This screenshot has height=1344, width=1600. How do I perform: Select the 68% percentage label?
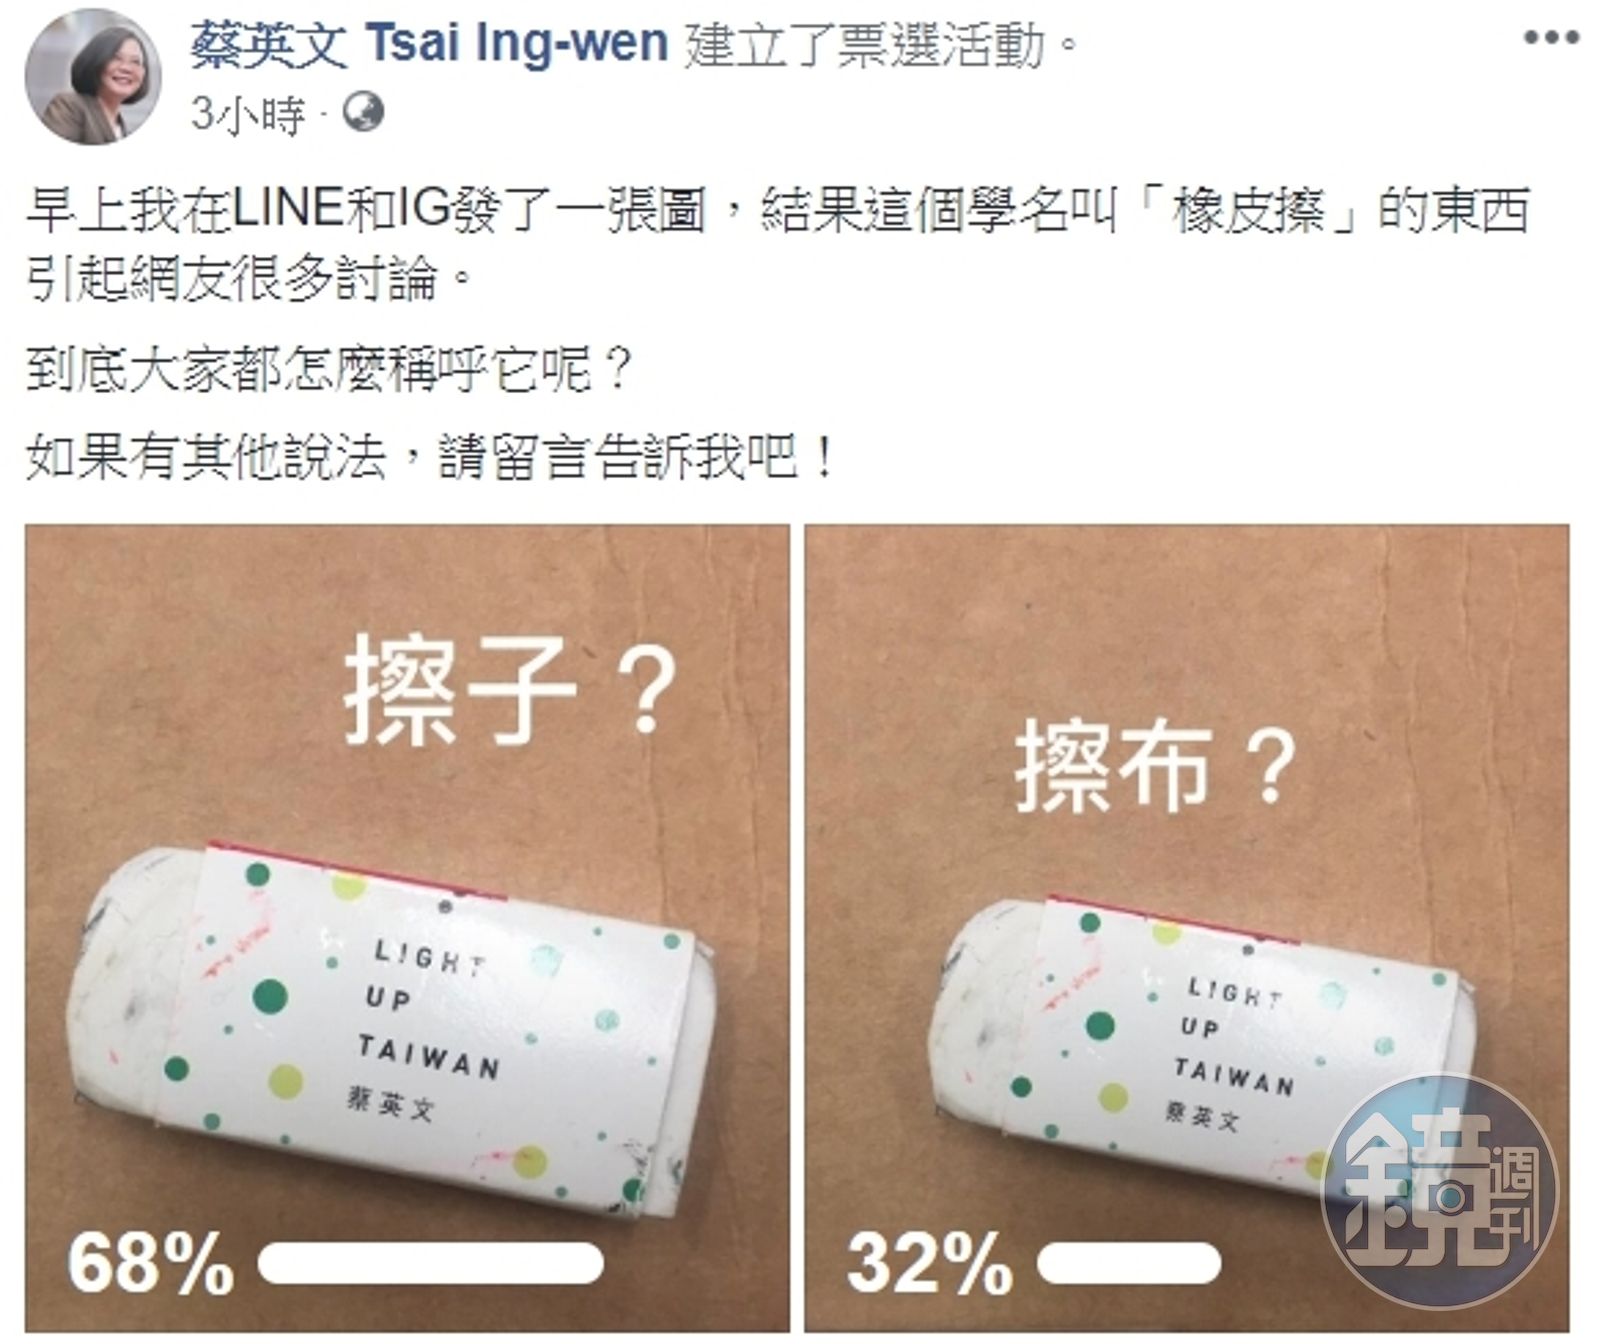(x=150, y=1263)
